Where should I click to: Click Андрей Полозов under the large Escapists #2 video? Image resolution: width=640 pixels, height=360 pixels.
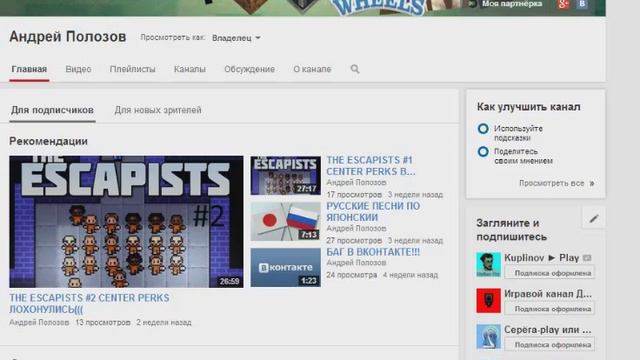[39, 322]
